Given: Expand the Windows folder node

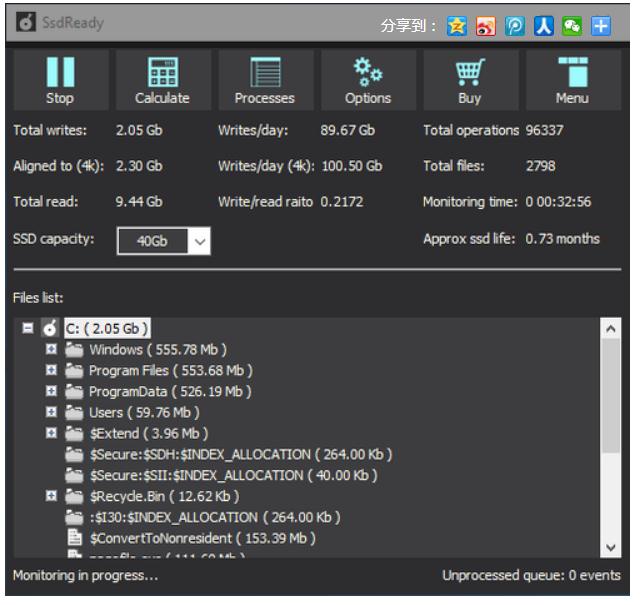Looking at the screenshot, I should point(51,349).
